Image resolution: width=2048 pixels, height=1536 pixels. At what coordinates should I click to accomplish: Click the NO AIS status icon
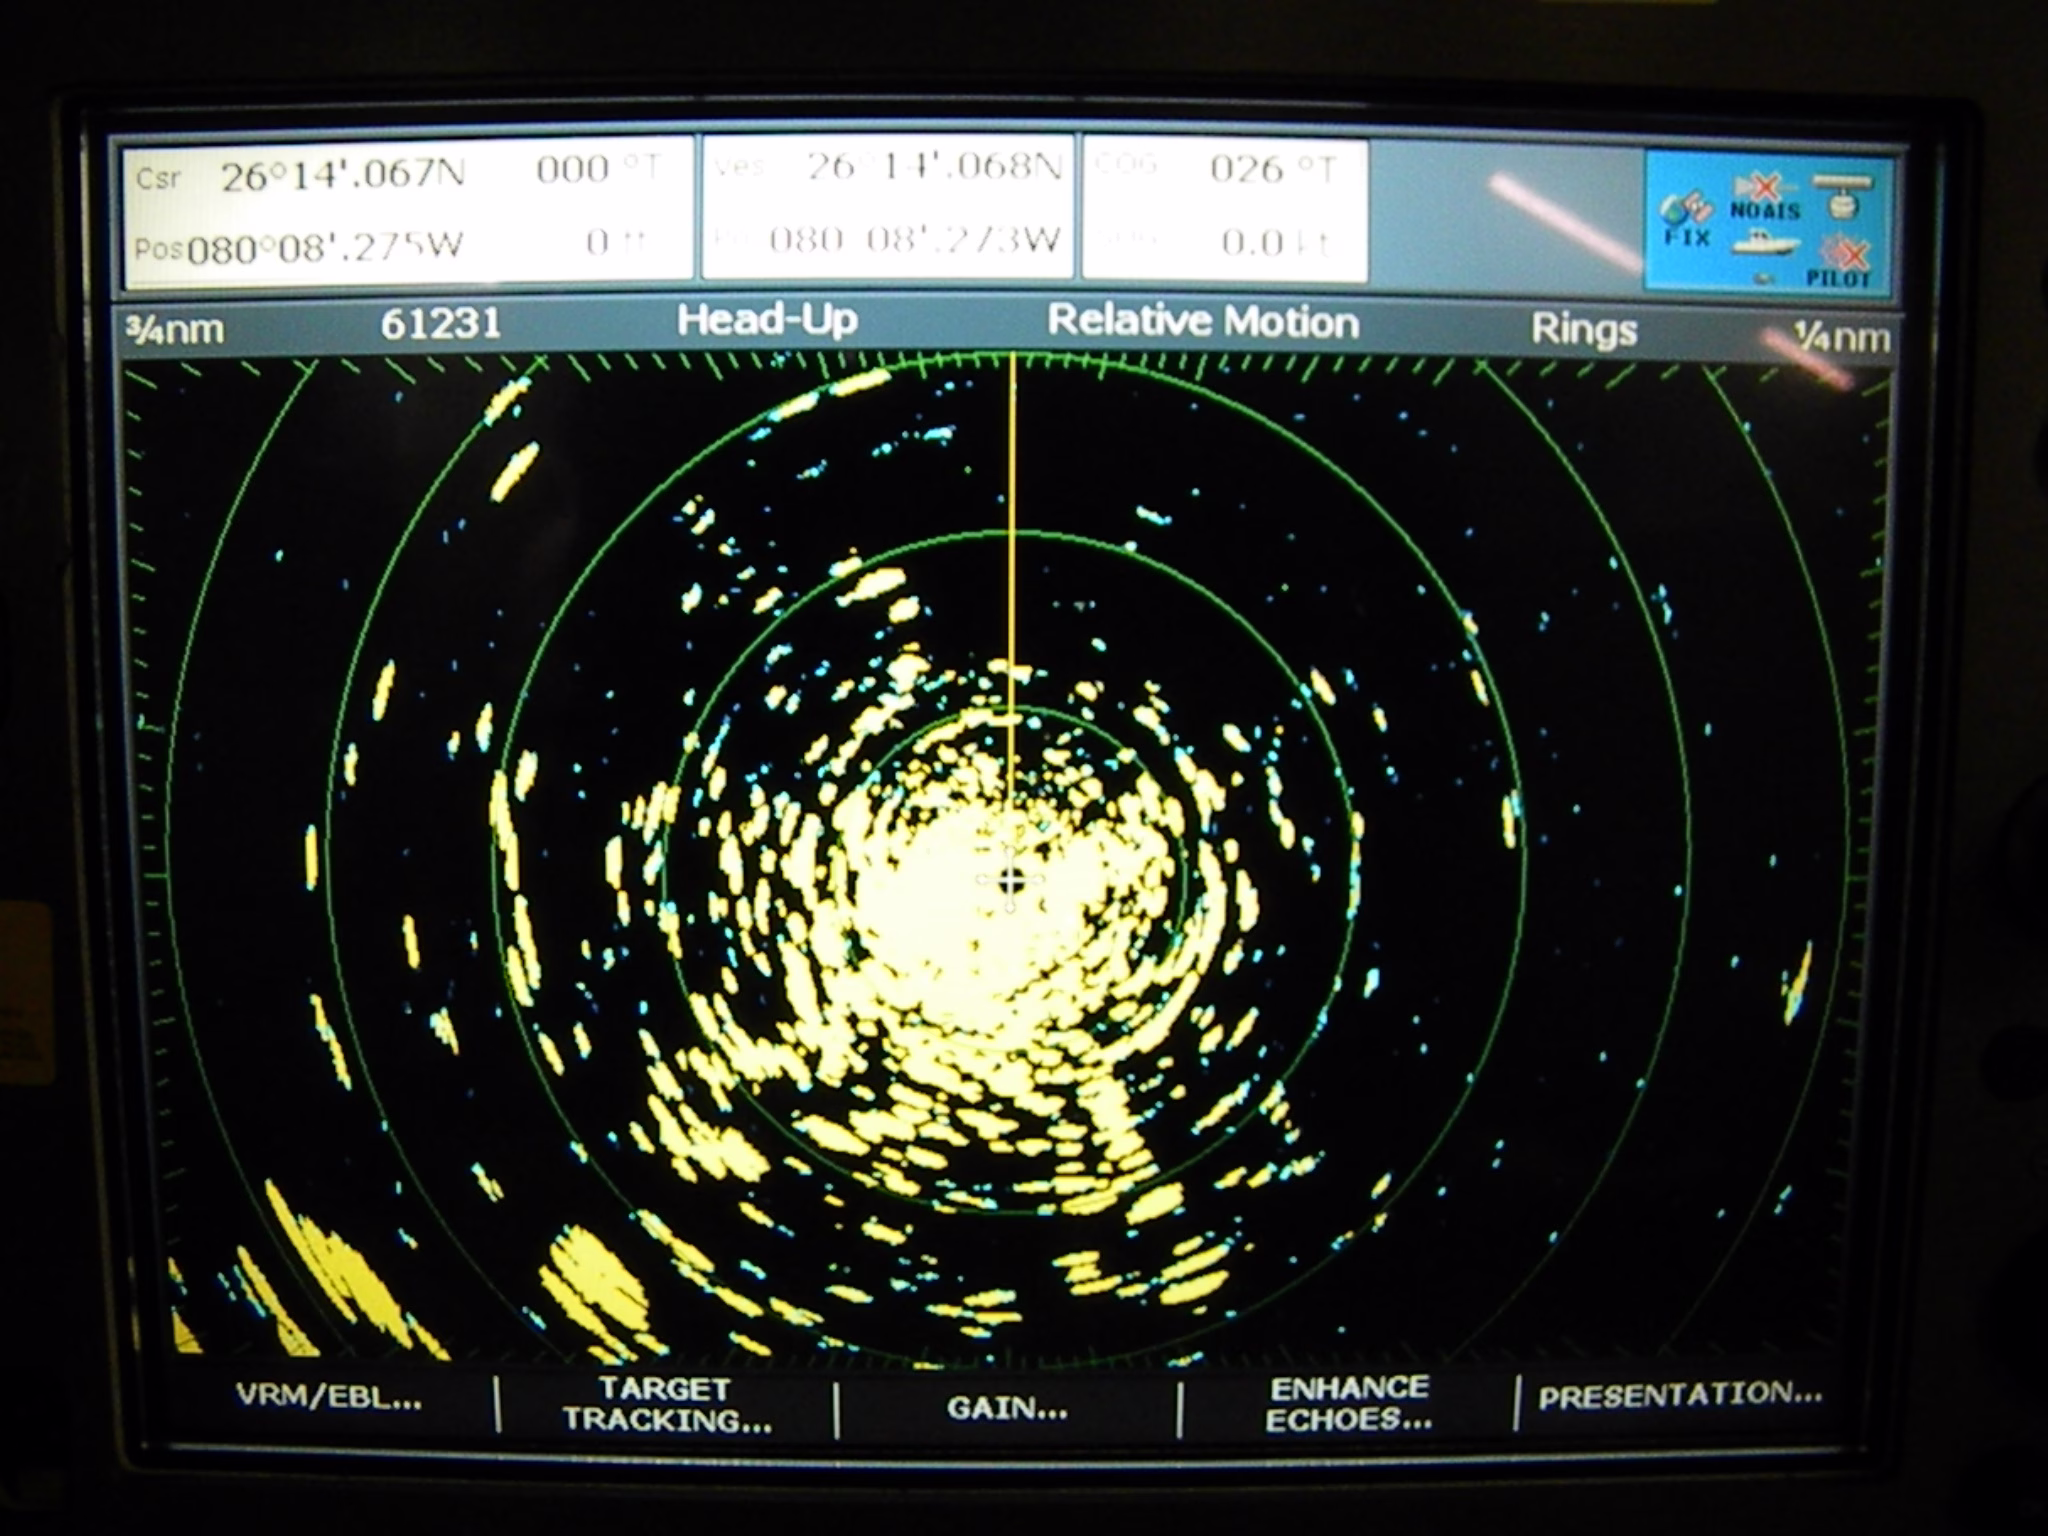(x=1764, y=197)
